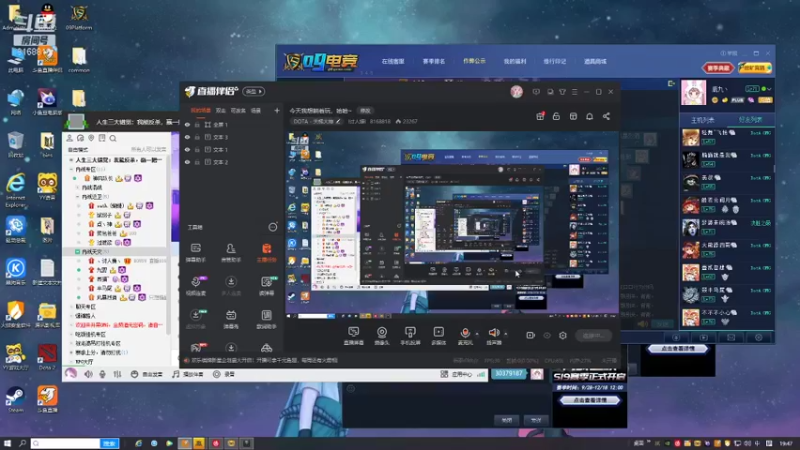The width and height of the screenshot is (800, 450).
Task: Collapse the 内战专区 group in YY tree
Action: (x=71, y=169)
